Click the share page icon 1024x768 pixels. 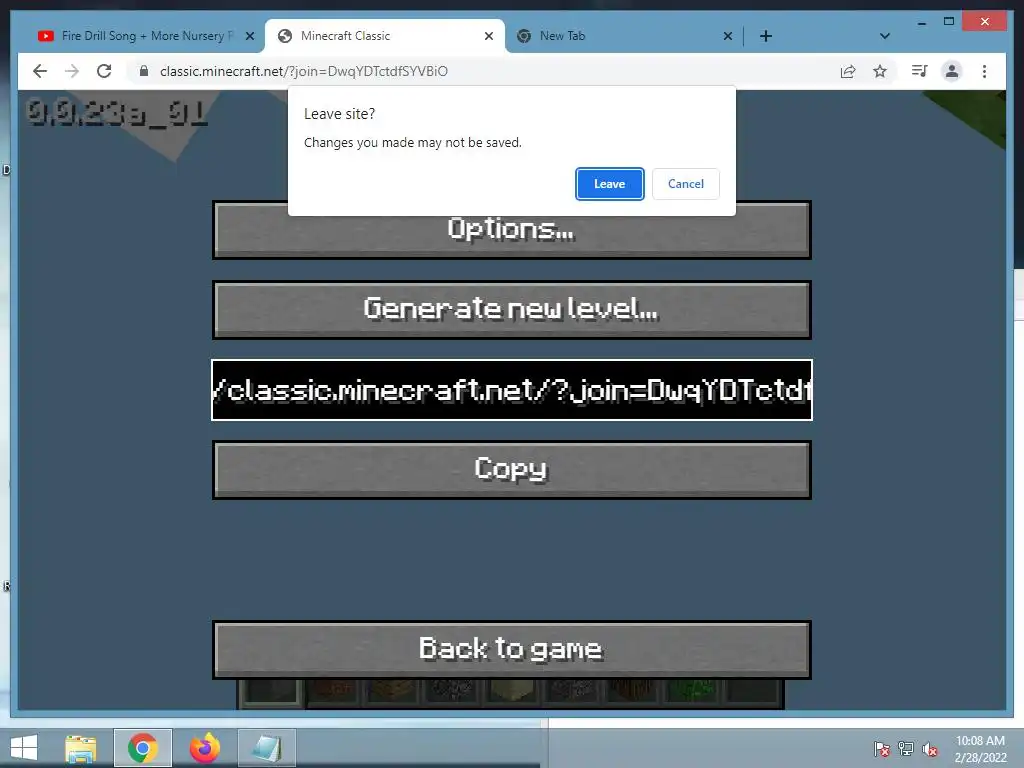pyautogui.click(x=848, y=71)
